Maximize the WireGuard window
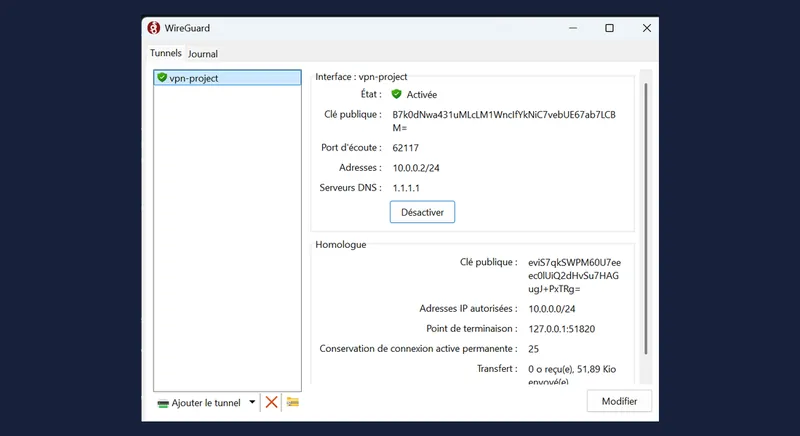 [x=609, y=28]
